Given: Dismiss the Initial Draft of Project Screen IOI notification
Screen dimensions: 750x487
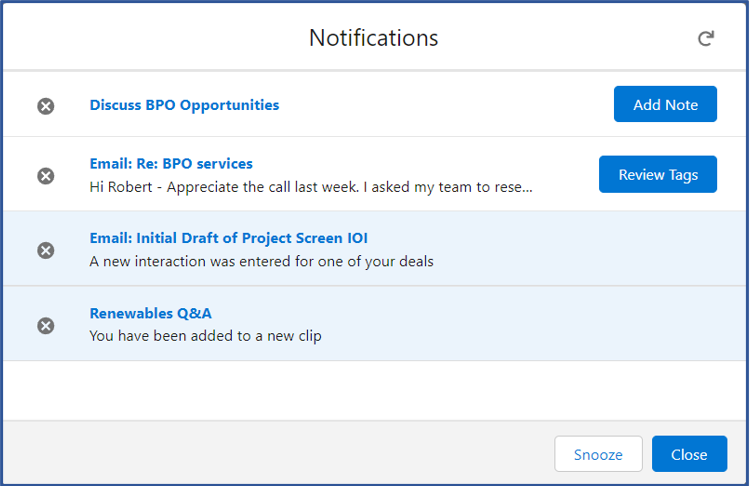Looking at the screenshot, I should coord(46,250).
